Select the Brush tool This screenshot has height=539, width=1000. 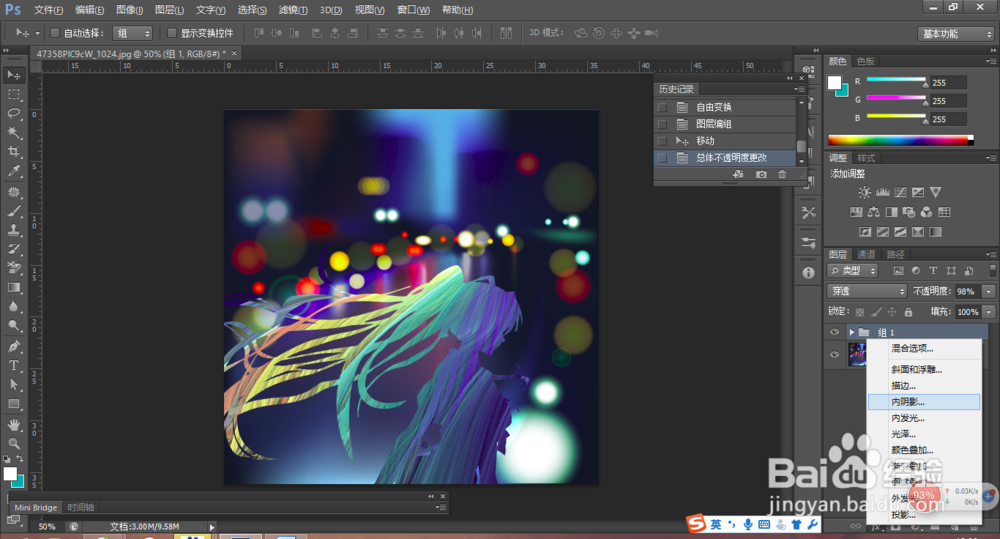point(13,211)
